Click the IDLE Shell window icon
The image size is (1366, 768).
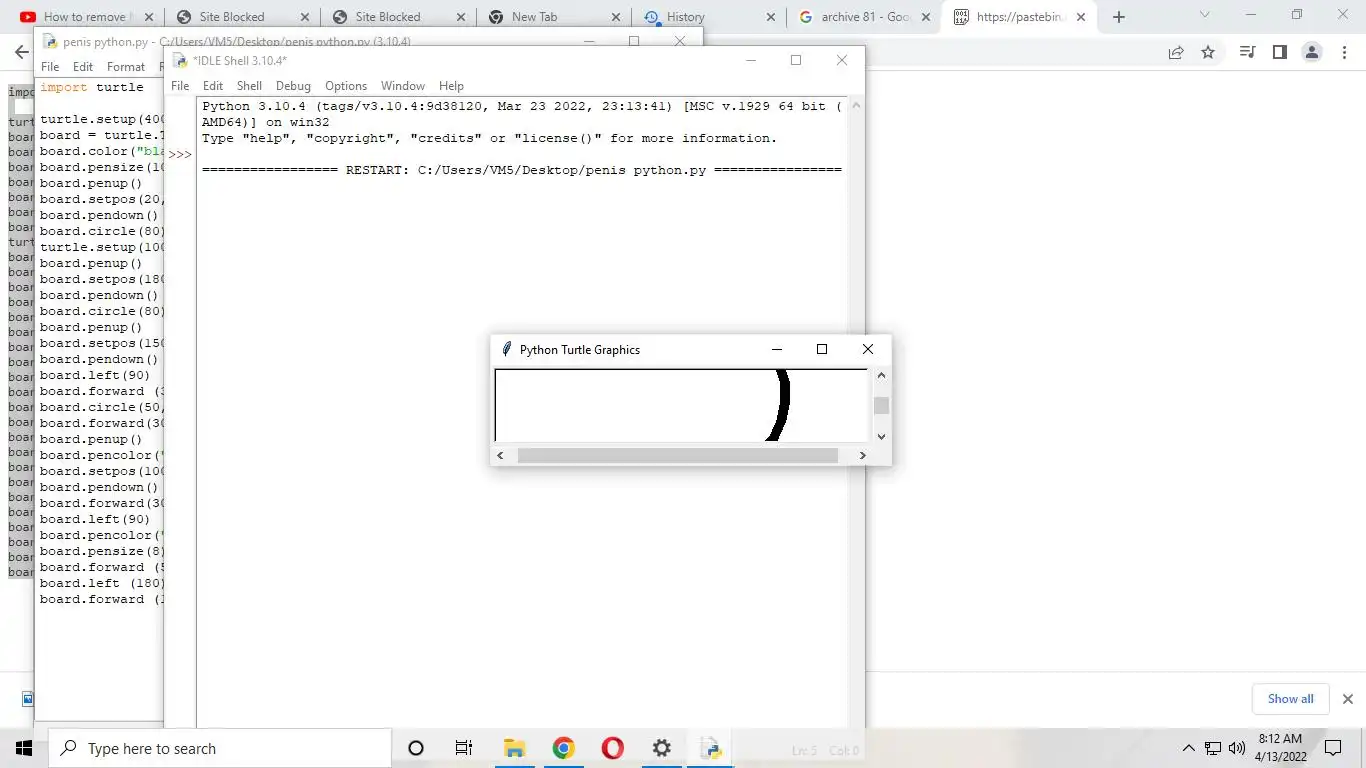tap(180, 60)
